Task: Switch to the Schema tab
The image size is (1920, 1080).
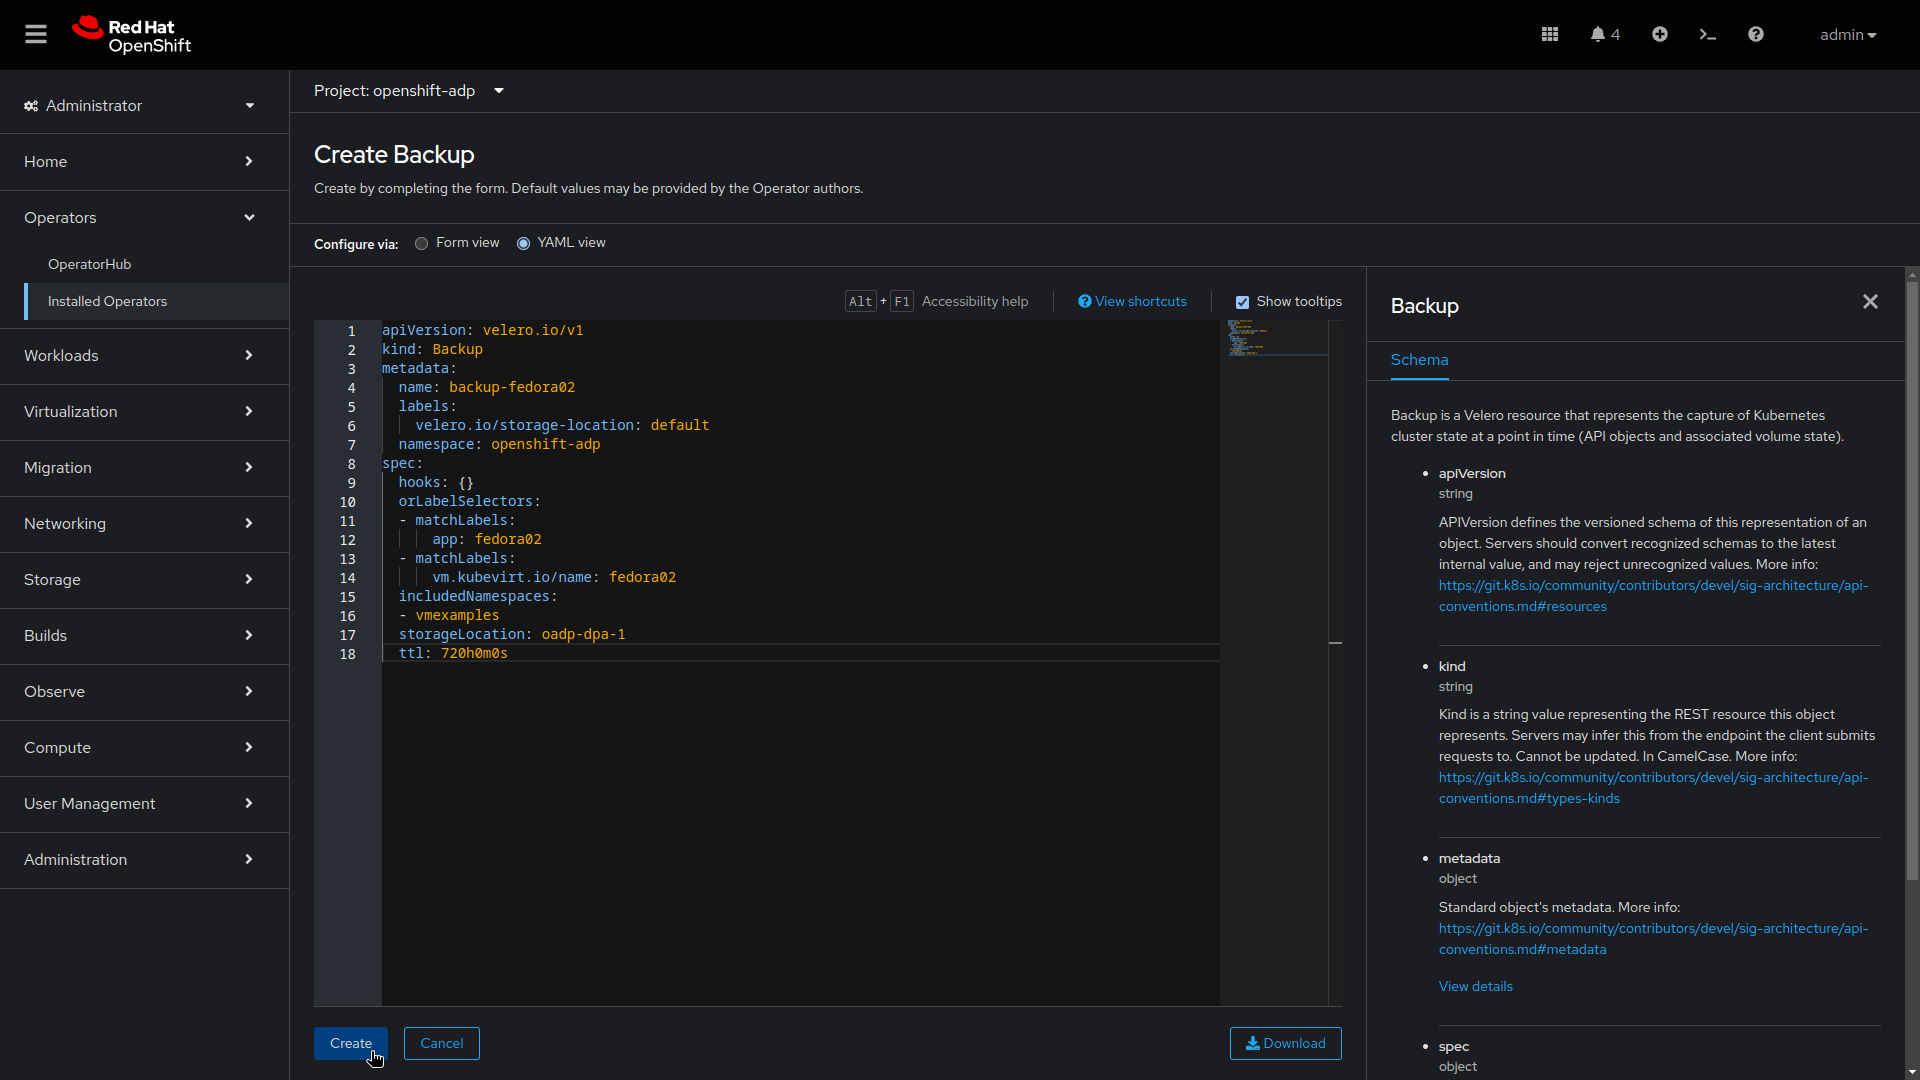Action: pos(1419,360)
